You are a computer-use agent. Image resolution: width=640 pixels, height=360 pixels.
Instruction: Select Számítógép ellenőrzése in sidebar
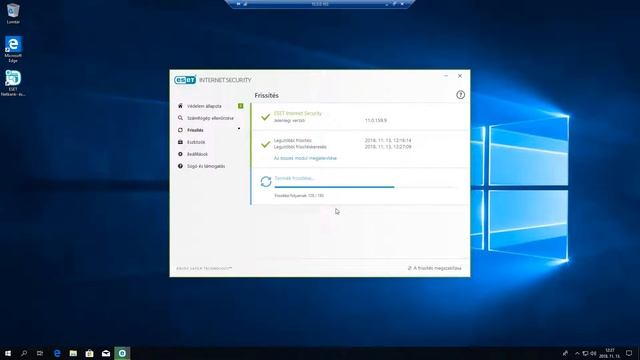210,118
